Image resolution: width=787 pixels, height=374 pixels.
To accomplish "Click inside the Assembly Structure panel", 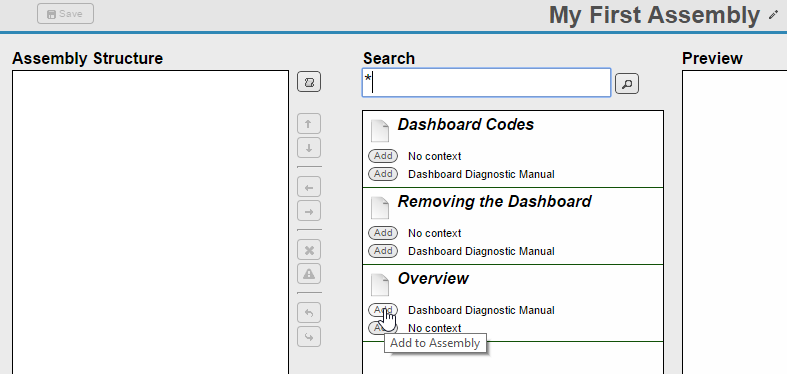I will [x=151, y=222].
